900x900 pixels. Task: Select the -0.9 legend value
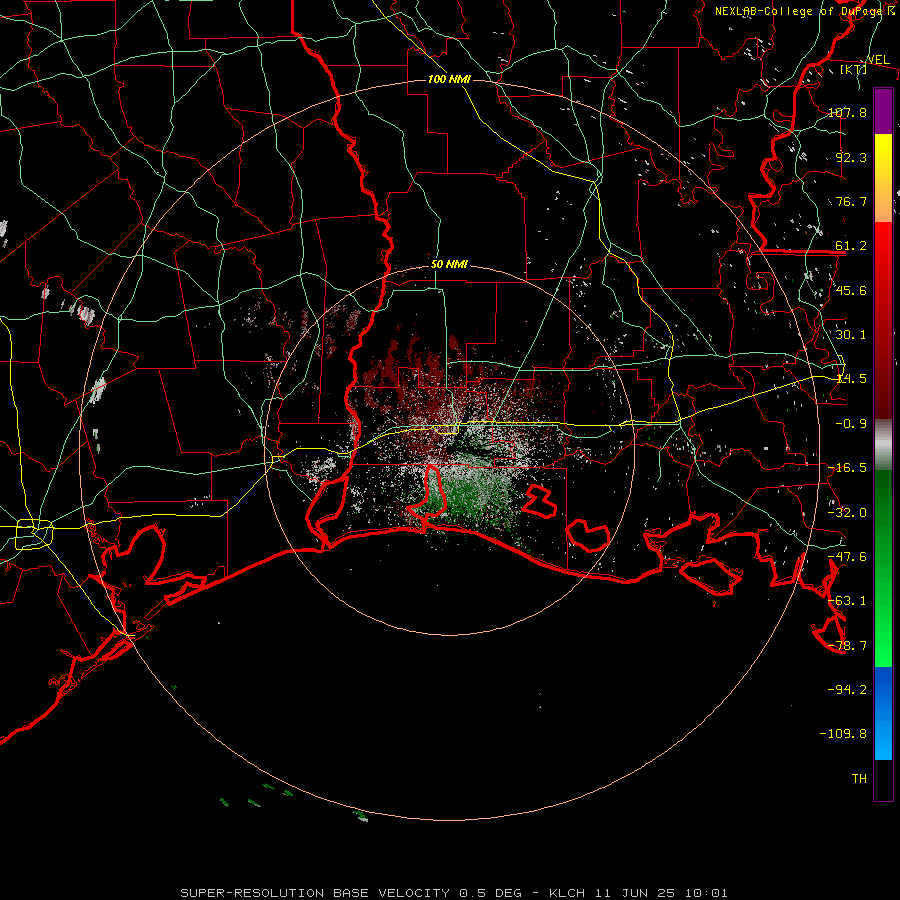851,424
